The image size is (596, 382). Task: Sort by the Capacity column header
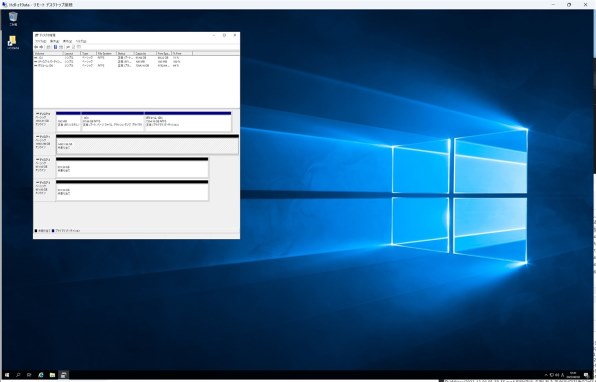click(146, 54)
